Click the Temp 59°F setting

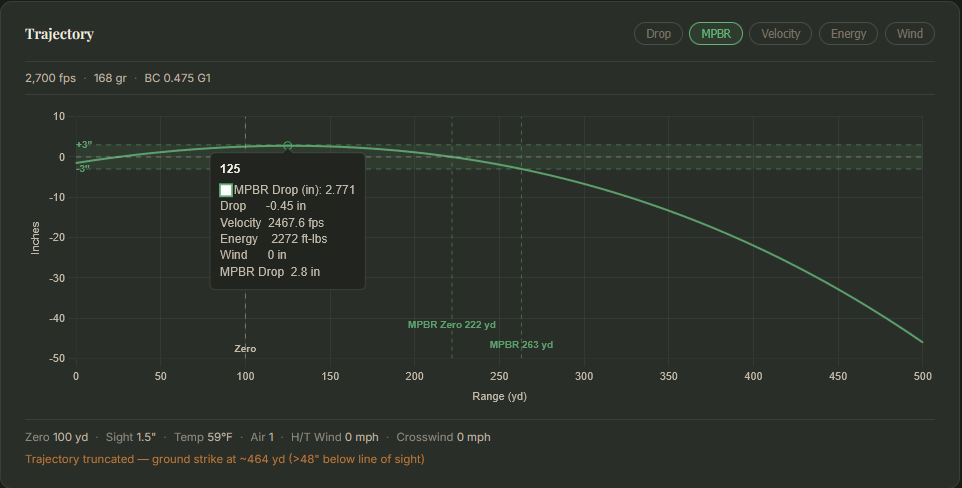(x=203, y=437)
